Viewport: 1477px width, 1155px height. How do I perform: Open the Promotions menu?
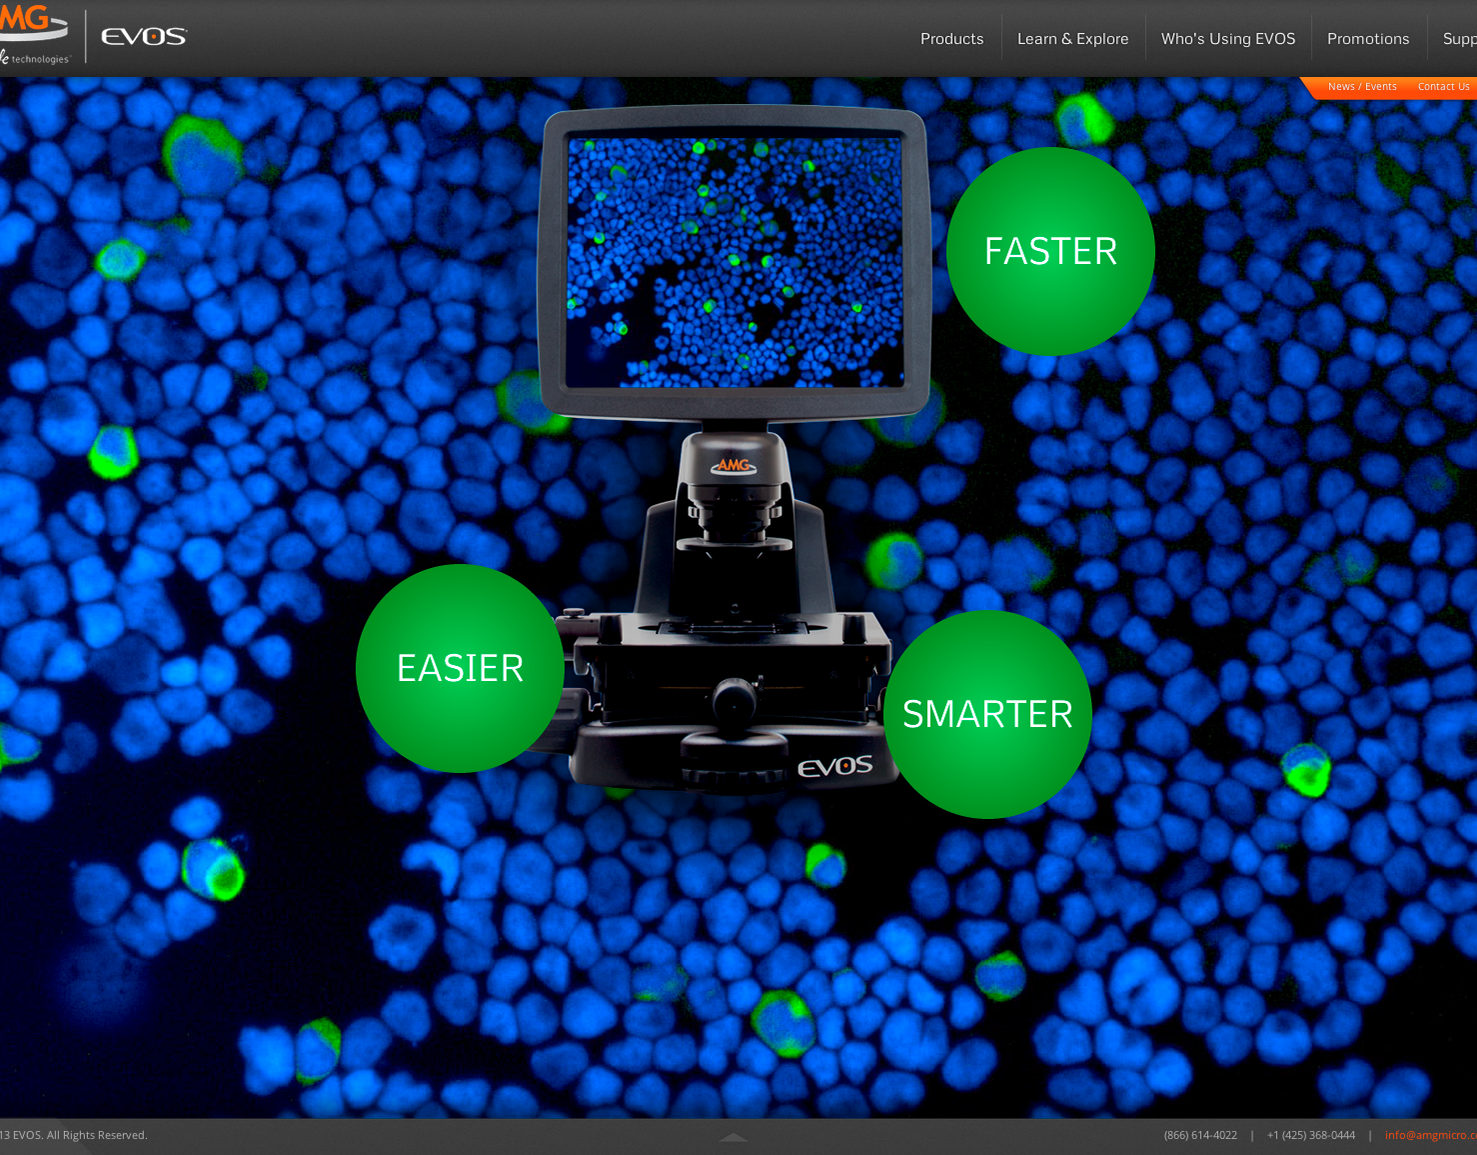pyautogui.click(x=1367, y=39)
